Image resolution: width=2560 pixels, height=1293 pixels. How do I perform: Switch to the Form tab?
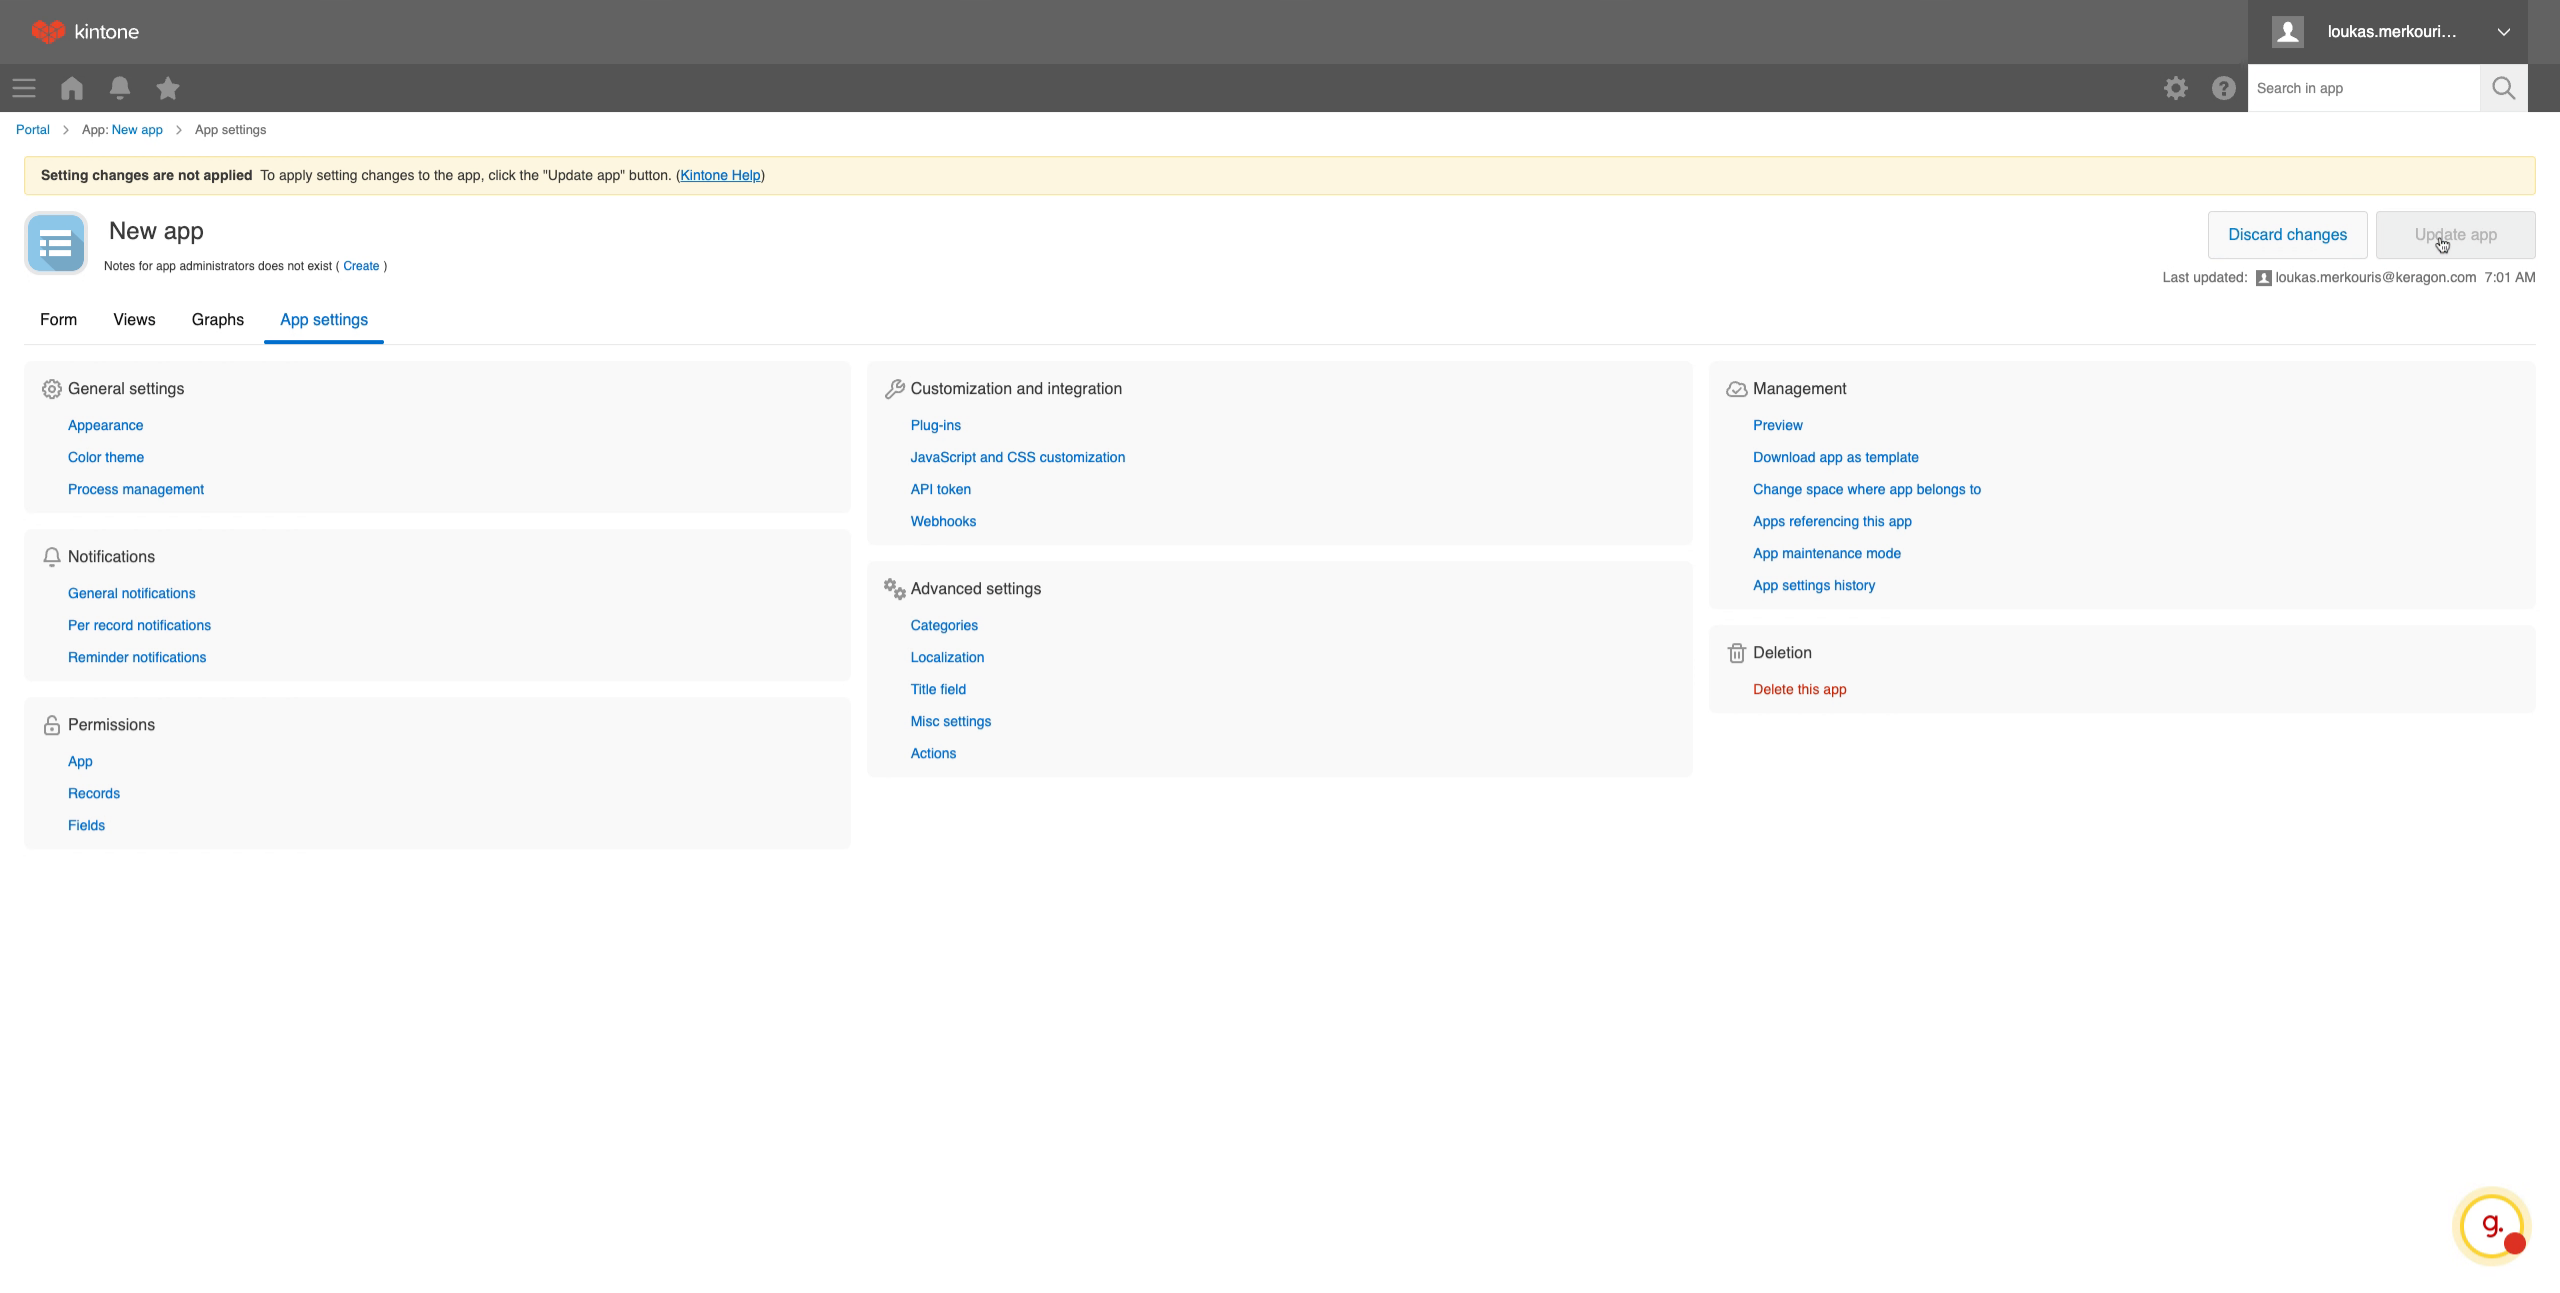click(x=58, y=320)
